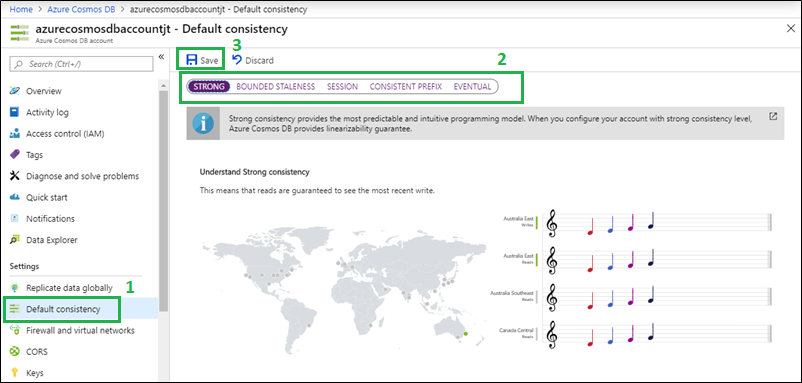The height and width of the screenshot is (383, 802).
Task: Click the Australia East Writes staff label
Action: click(518, 221)
